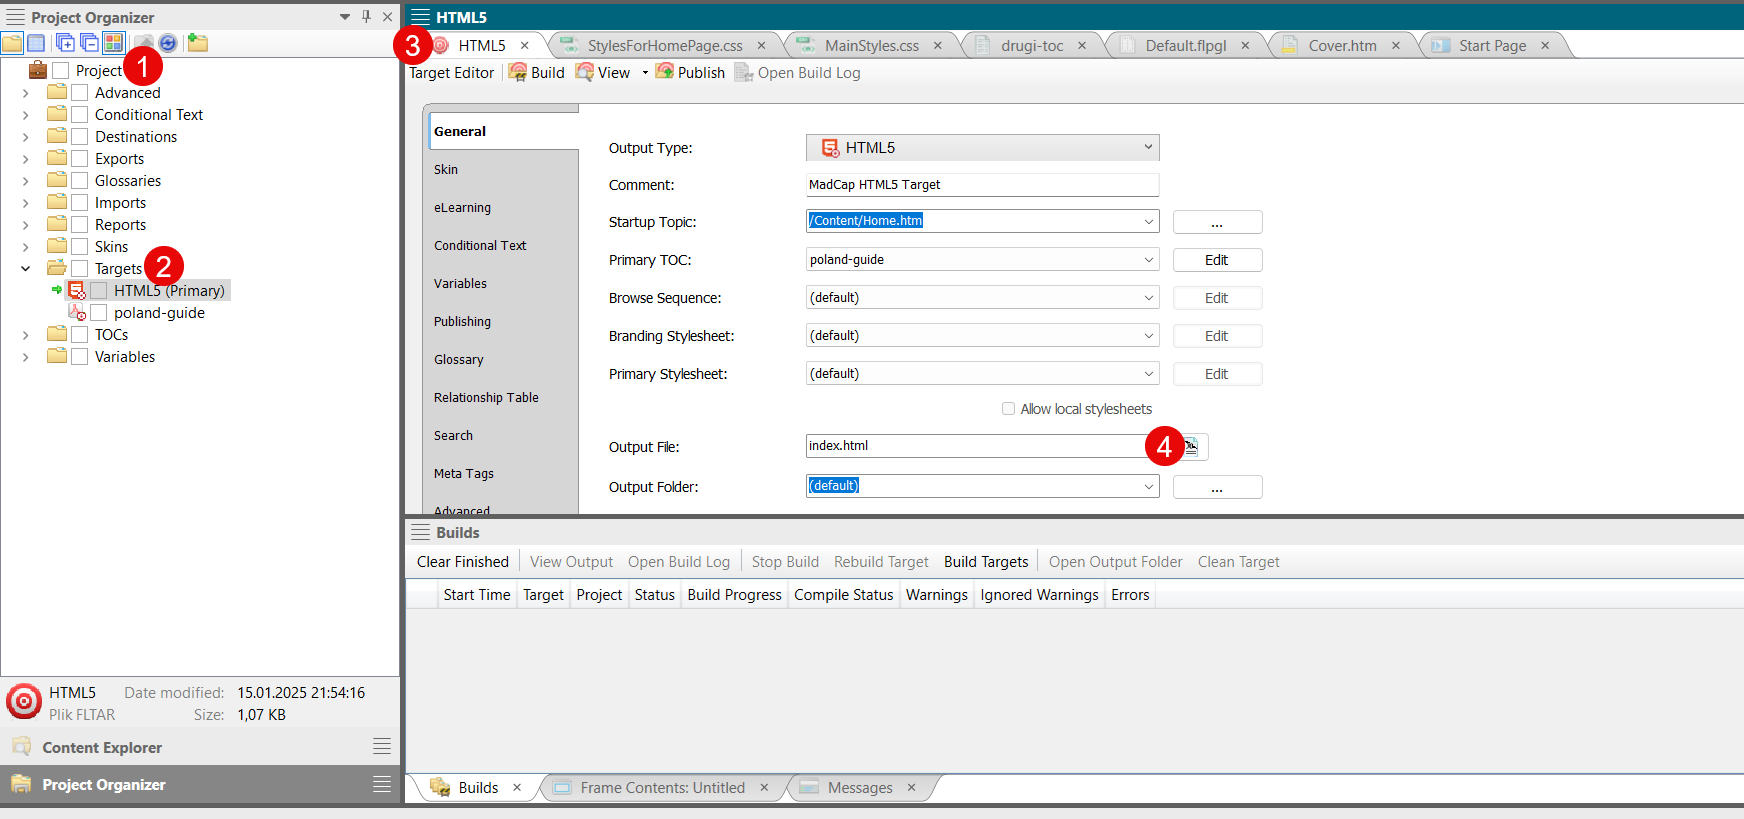
Task: Select the HTML5 (Primary) target icon in tree
Action: coord(76,290)
